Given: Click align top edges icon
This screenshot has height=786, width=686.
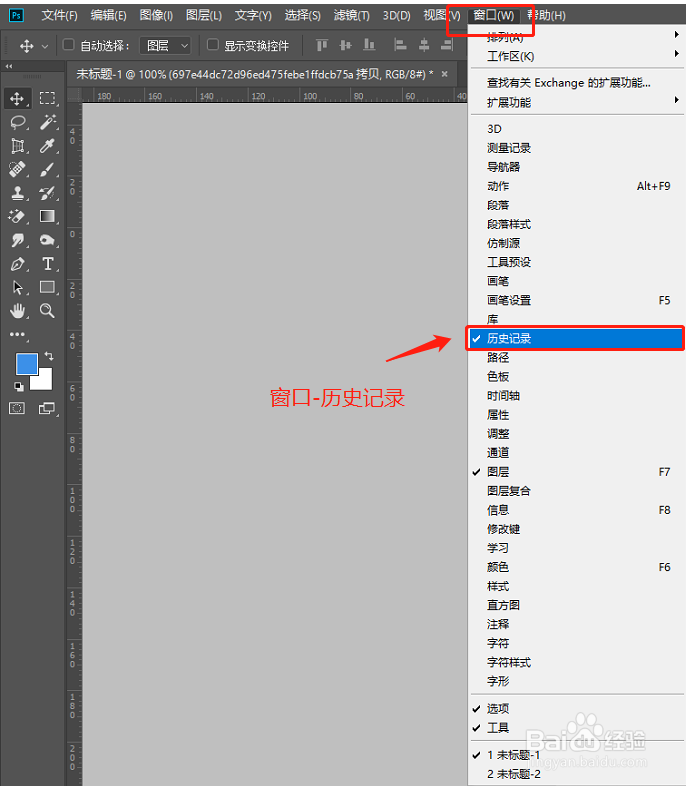Looking at the screenshot, I should coord(322,46).
